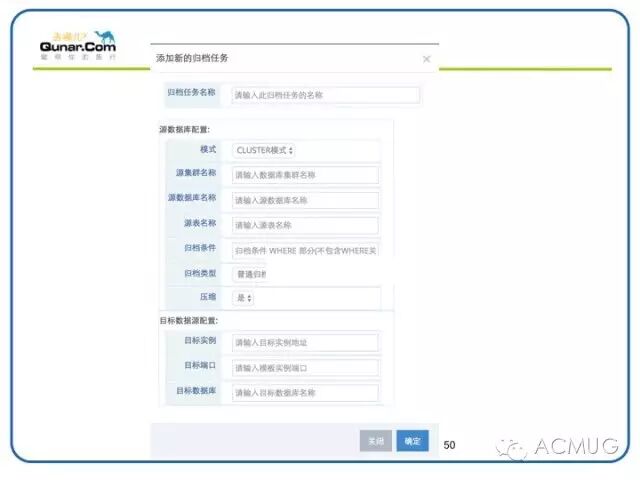The image size is (640, 480).
Task: Open the 压缩 dropdown set to 是
Action: pyautogui.click(x=243, y=298)
